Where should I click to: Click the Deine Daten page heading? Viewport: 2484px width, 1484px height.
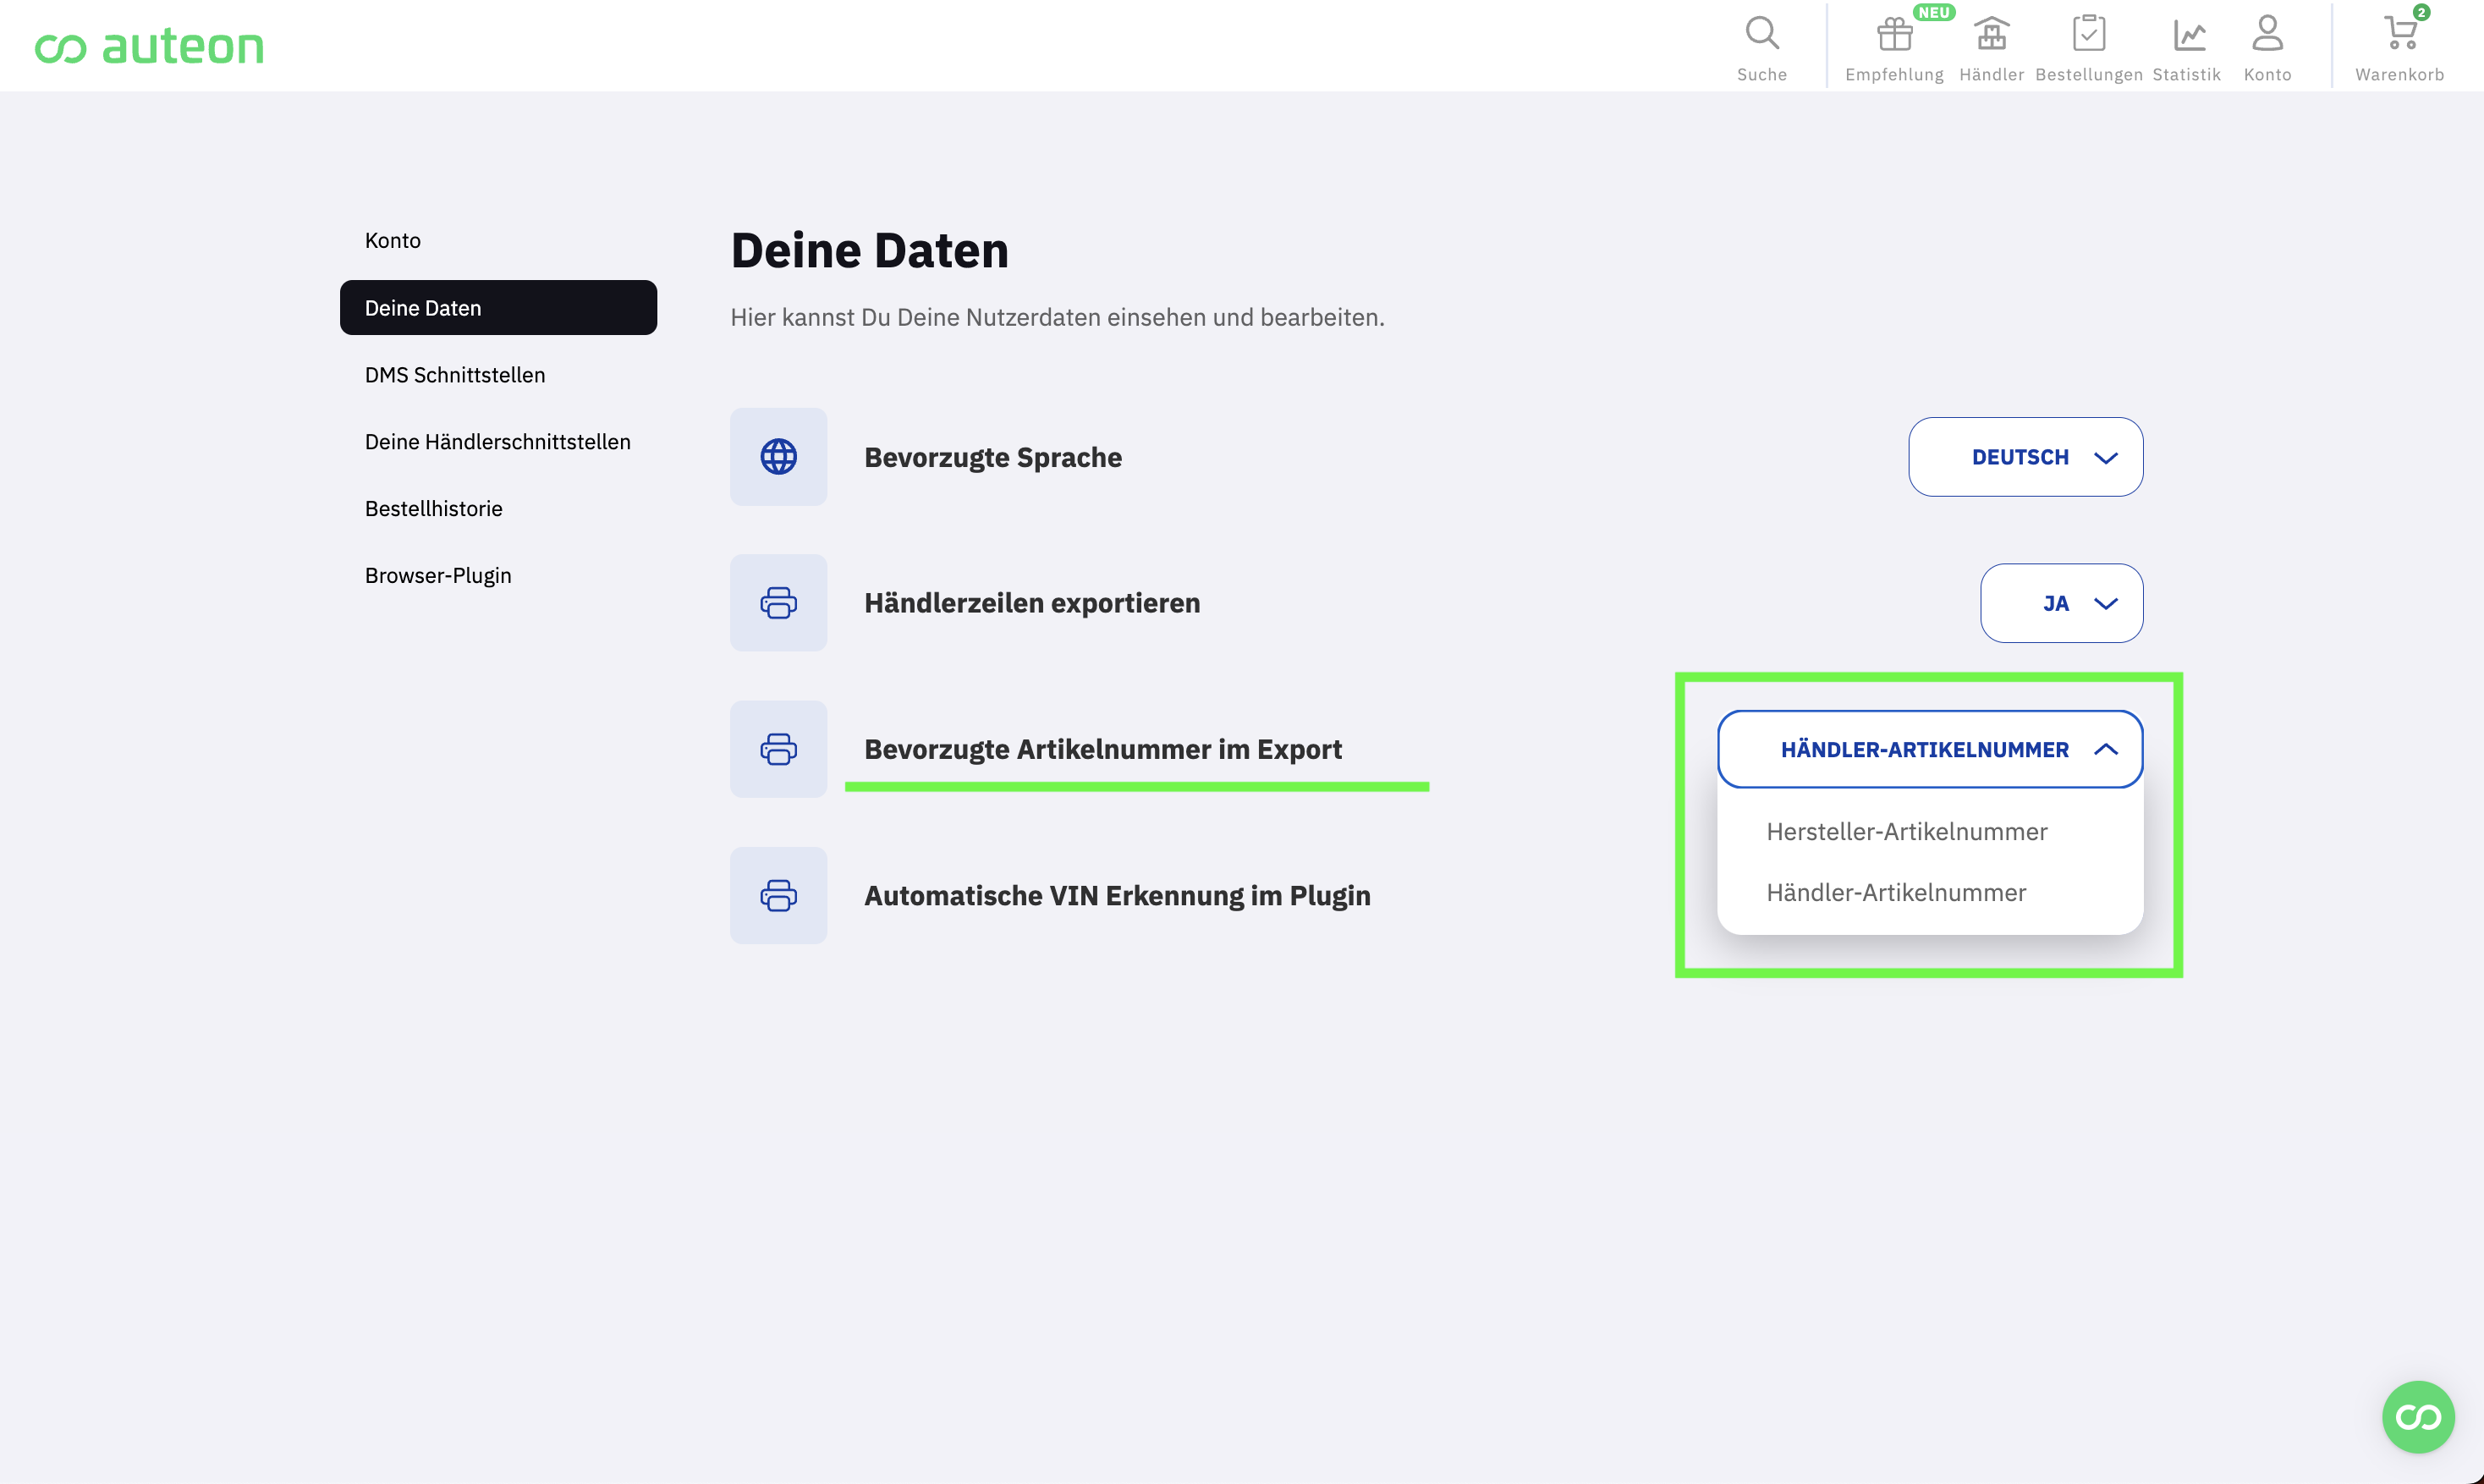coord(869,250)
